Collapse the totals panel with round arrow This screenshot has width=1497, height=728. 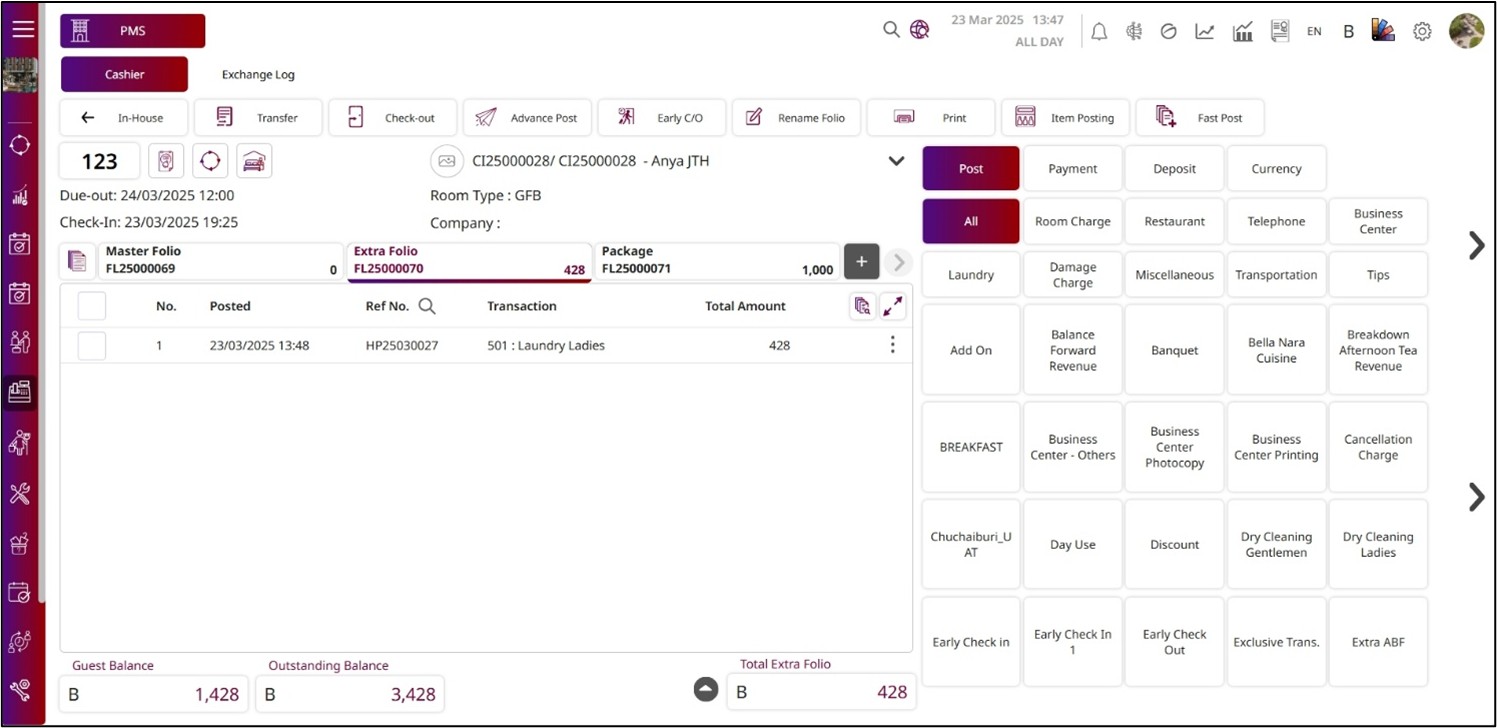[706, 689]
